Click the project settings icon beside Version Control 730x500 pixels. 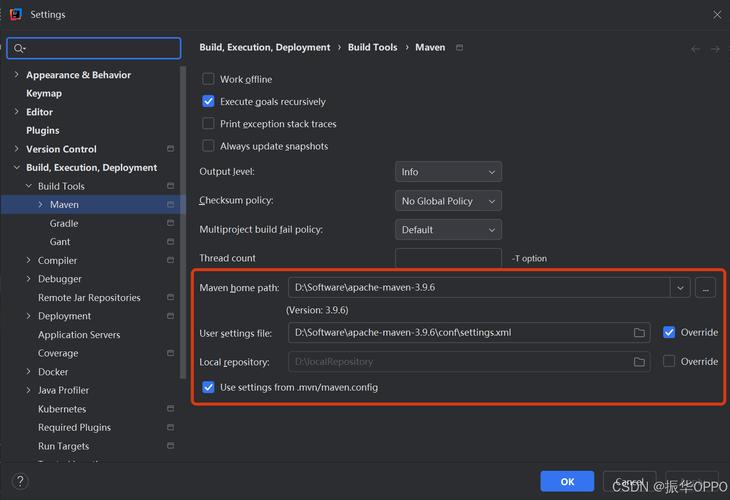tap(171, 149)
